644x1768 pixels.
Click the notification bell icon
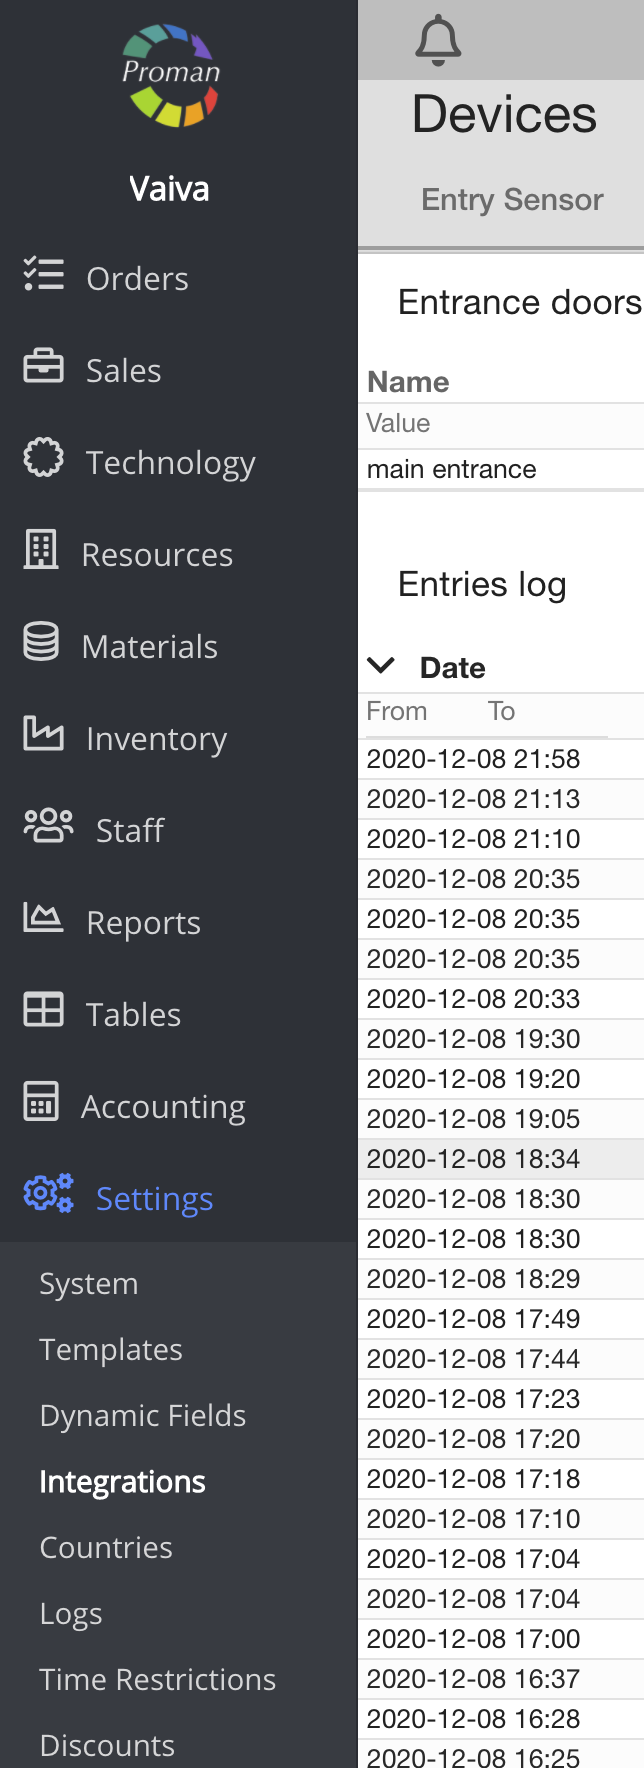[438, 41]
